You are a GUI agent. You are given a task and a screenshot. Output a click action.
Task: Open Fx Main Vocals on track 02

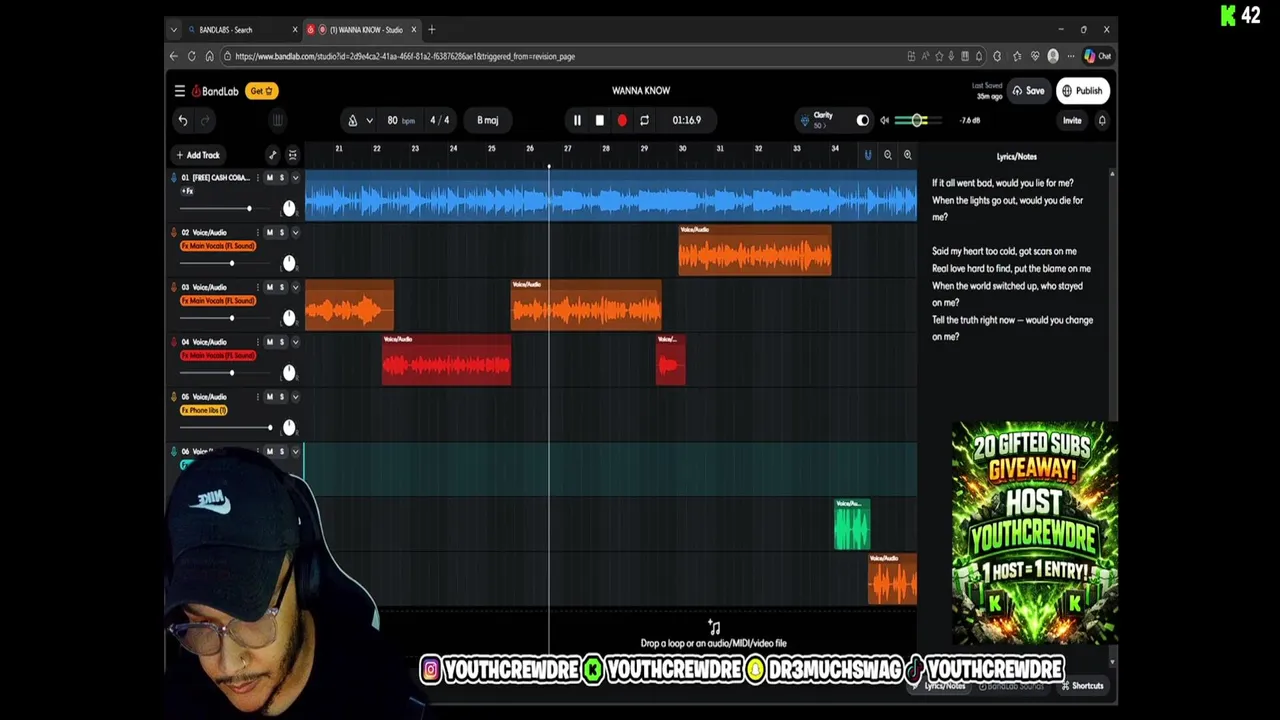pos(218,246)
